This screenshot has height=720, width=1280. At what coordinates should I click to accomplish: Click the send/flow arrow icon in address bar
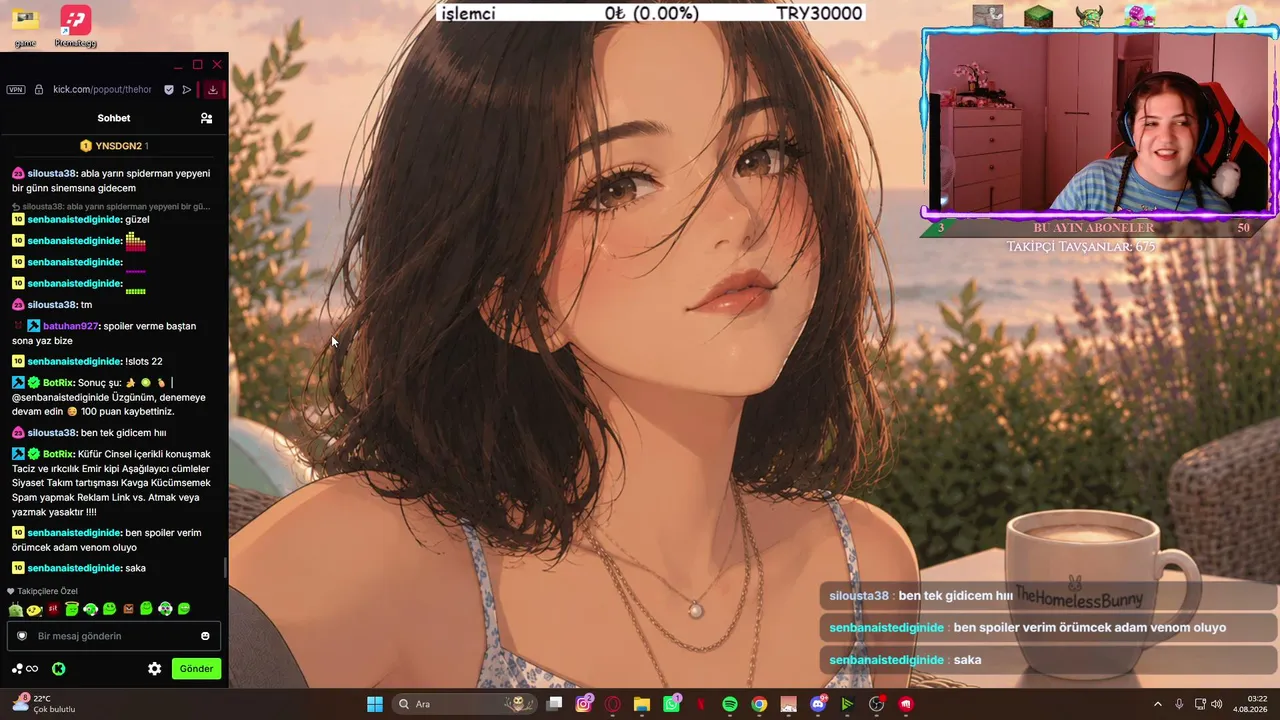[187, 89]
